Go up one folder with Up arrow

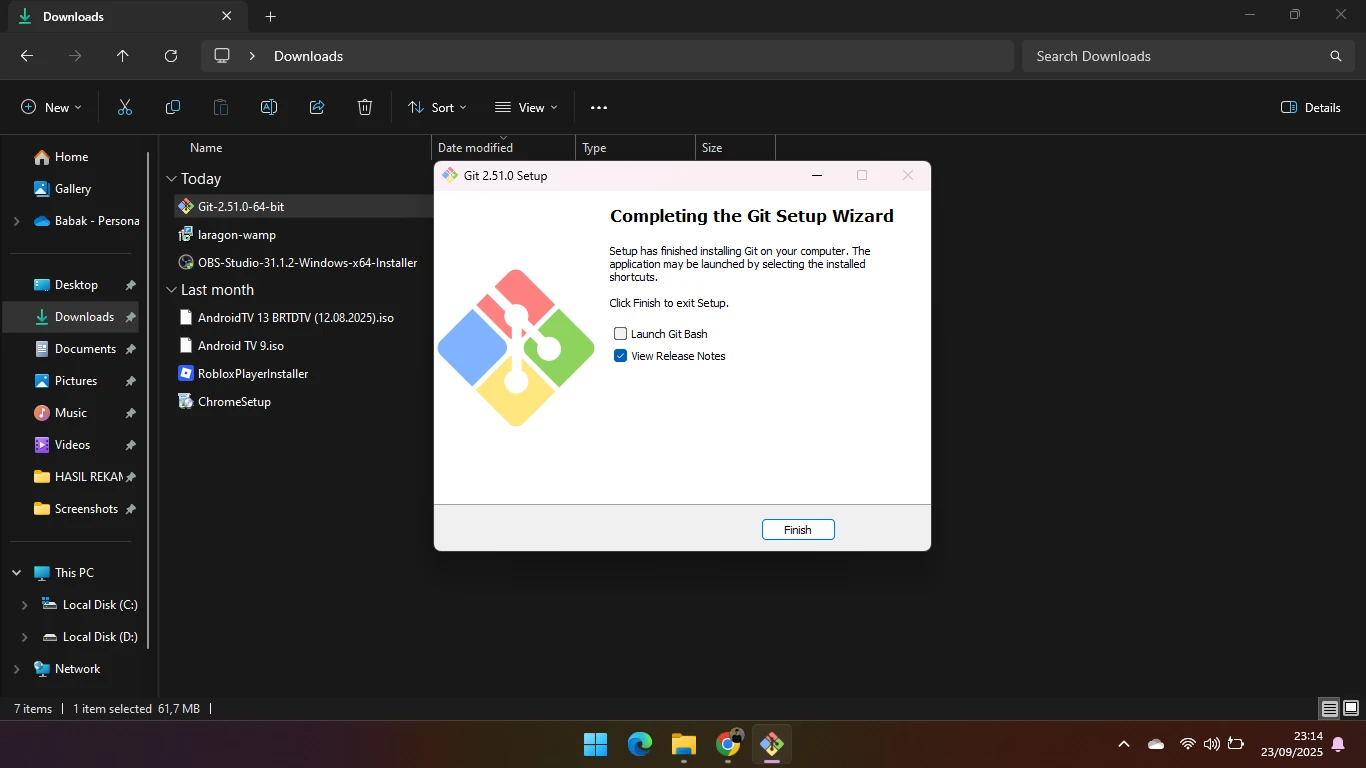123,56
